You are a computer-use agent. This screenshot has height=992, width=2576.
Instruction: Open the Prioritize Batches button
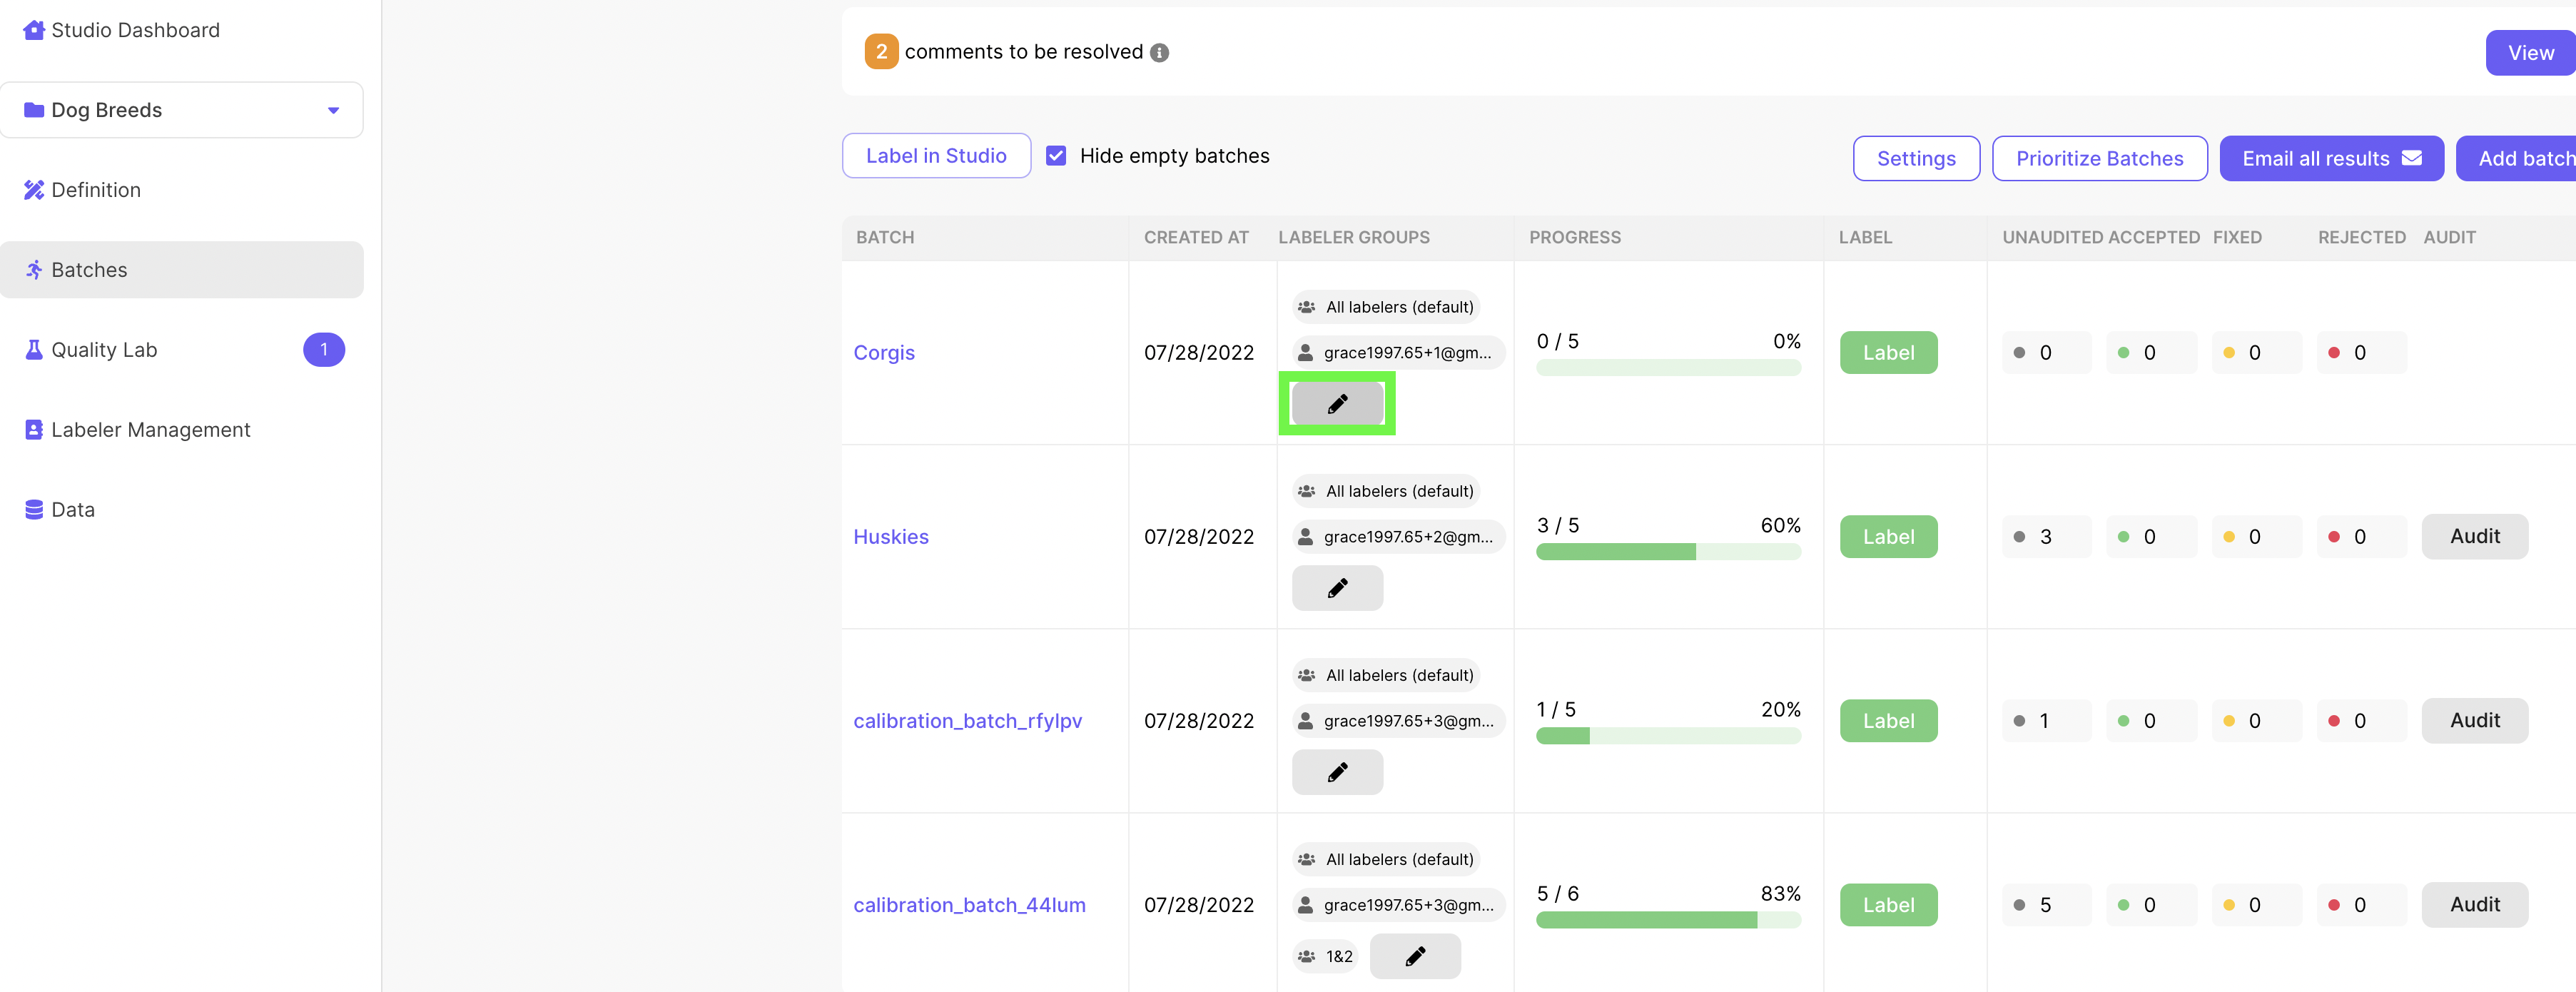tap(2098, 159)
